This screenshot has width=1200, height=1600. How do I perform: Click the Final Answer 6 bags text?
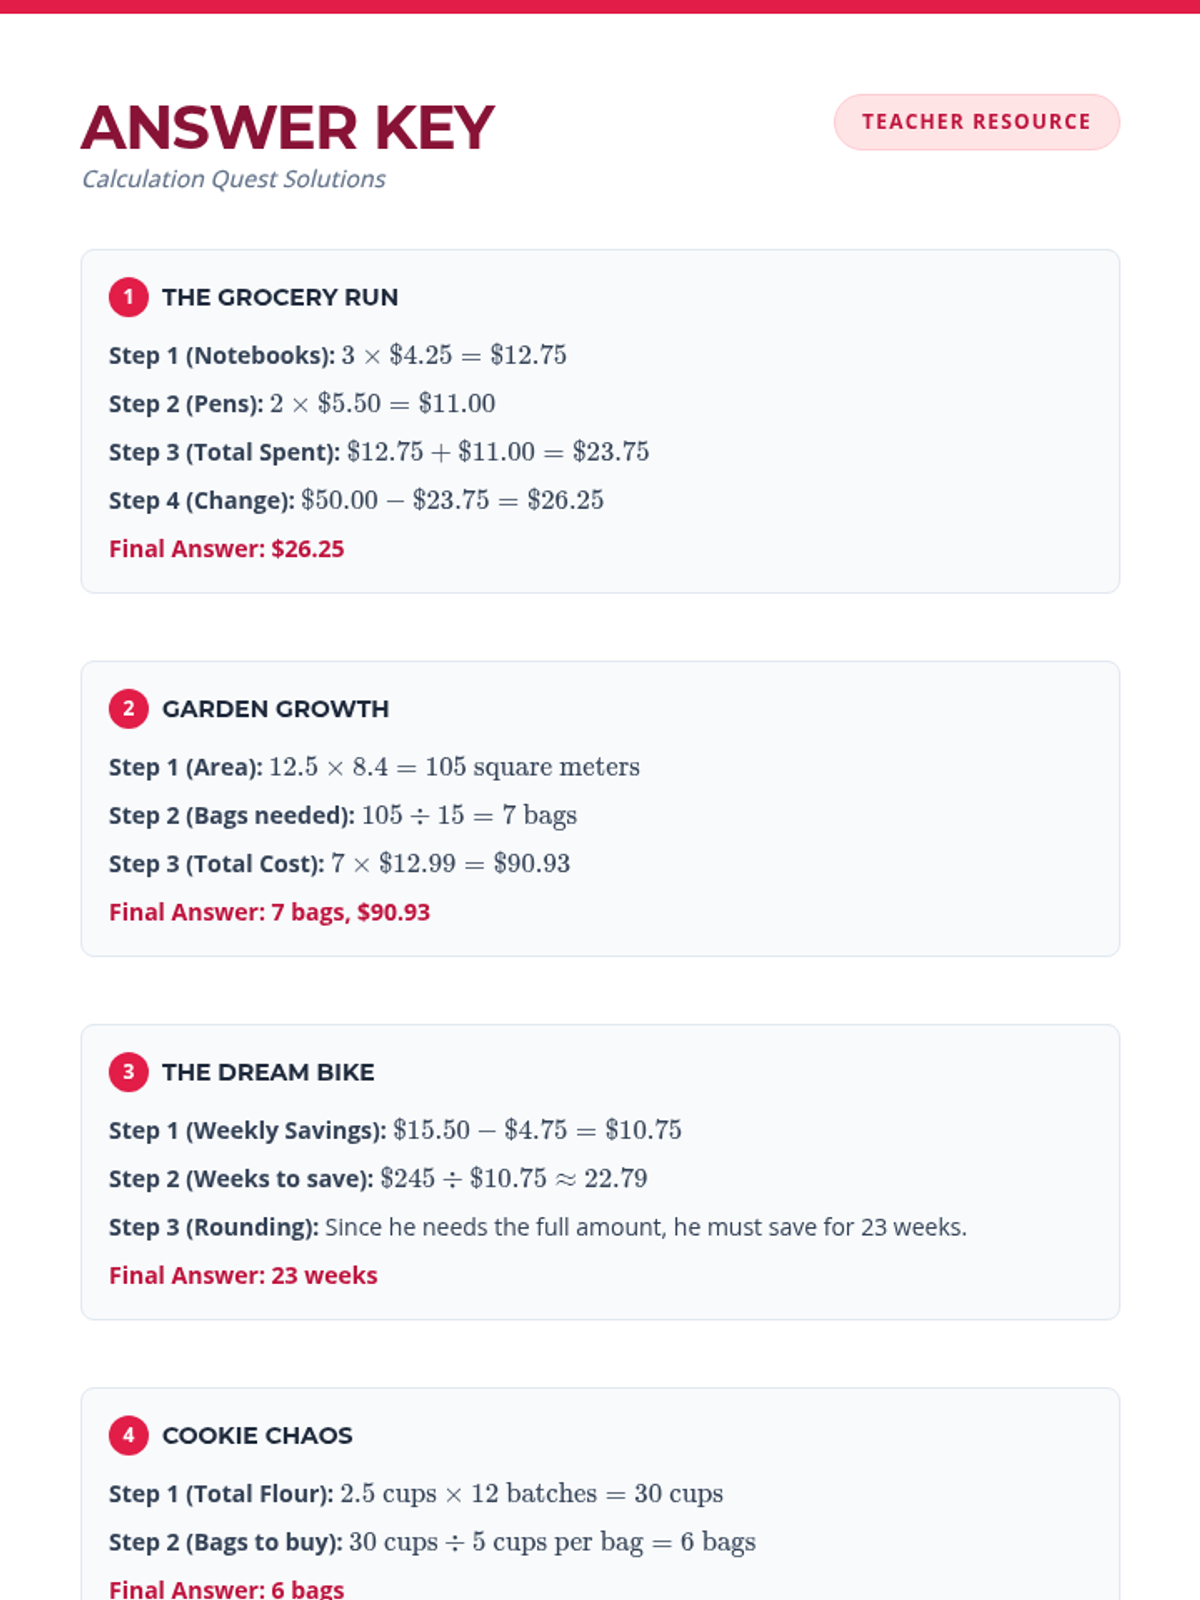tap(226, 1588)
